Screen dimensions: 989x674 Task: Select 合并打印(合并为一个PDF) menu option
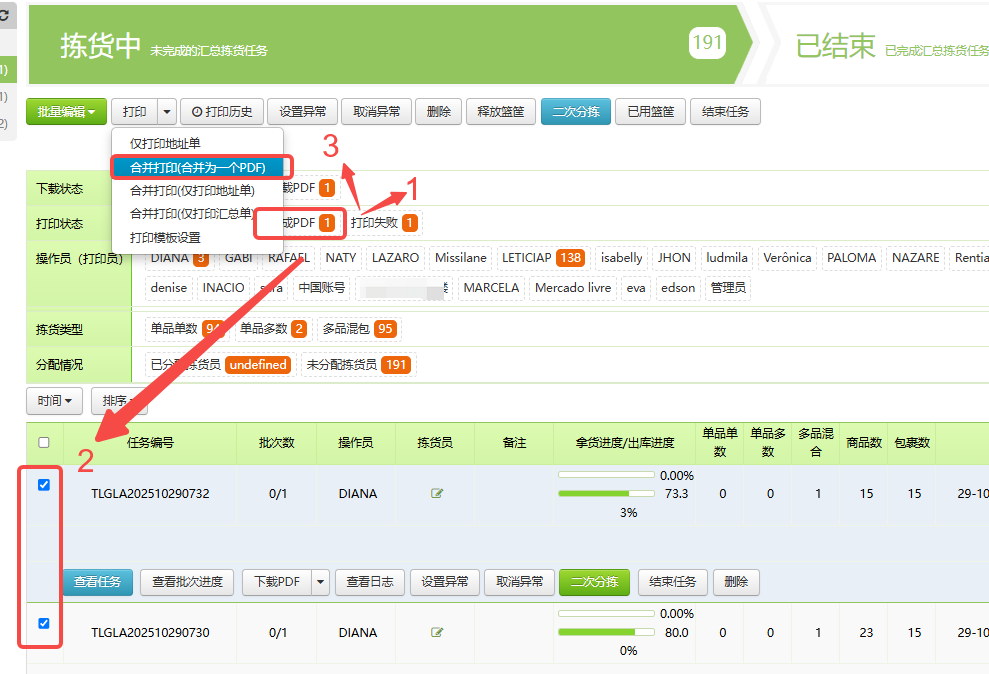(x=197, y=167)
